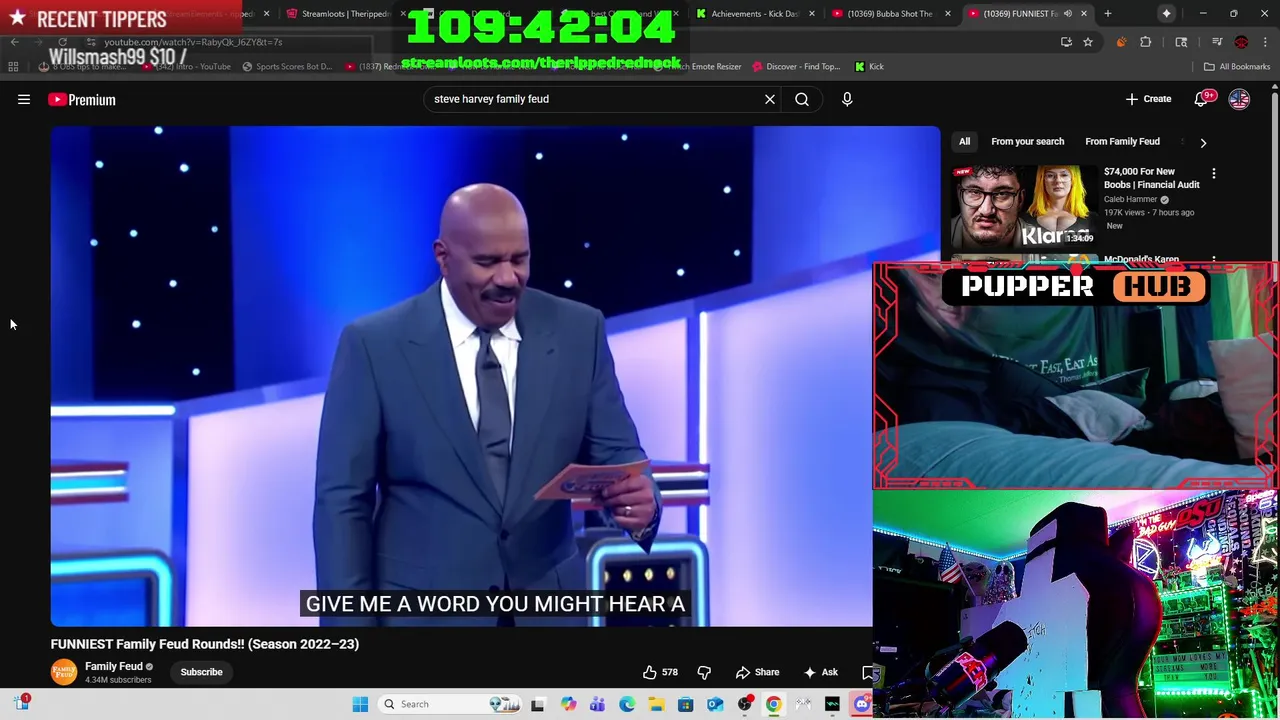This screenshot has width=1280, height=720.
Task: Switch to the Streamloots browser tab
Action: pyautogui.click(x=345, y=14)
